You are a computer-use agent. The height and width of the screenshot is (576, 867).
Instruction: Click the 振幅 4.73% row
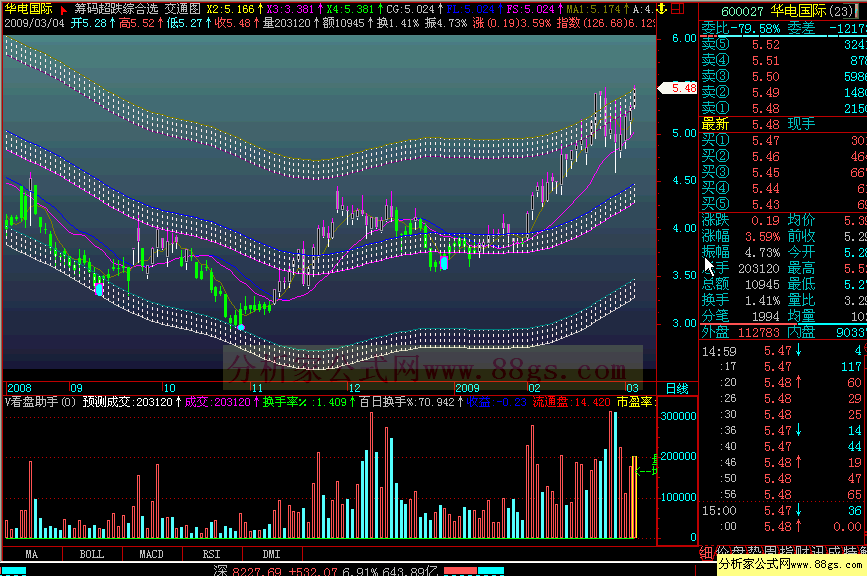point(741,253)
